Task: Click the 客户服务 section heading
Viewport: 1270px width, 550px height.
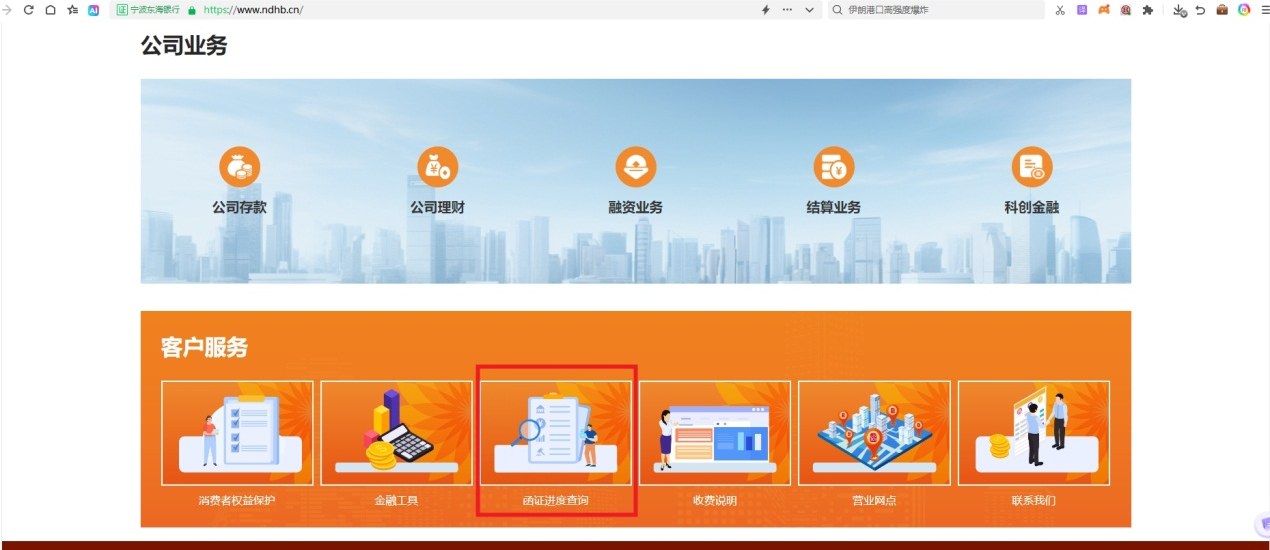Action: (204, 348)
